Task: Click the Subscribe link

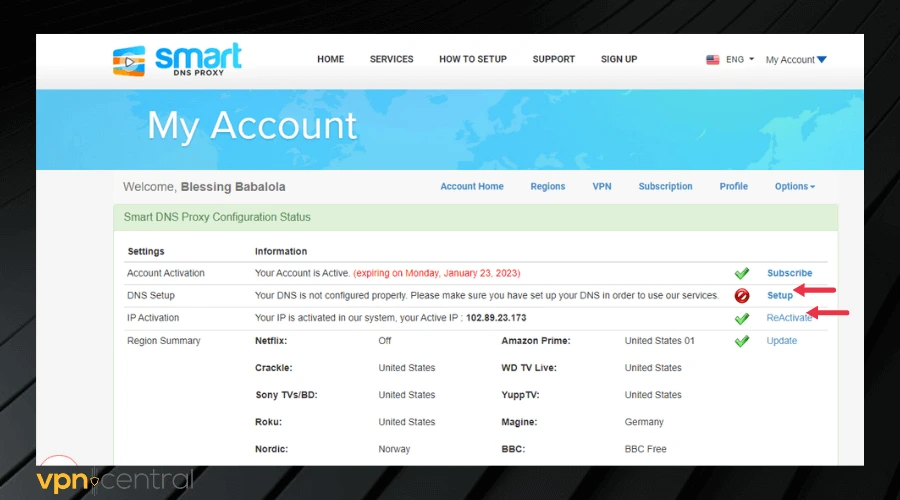Action: coord(789,273)
